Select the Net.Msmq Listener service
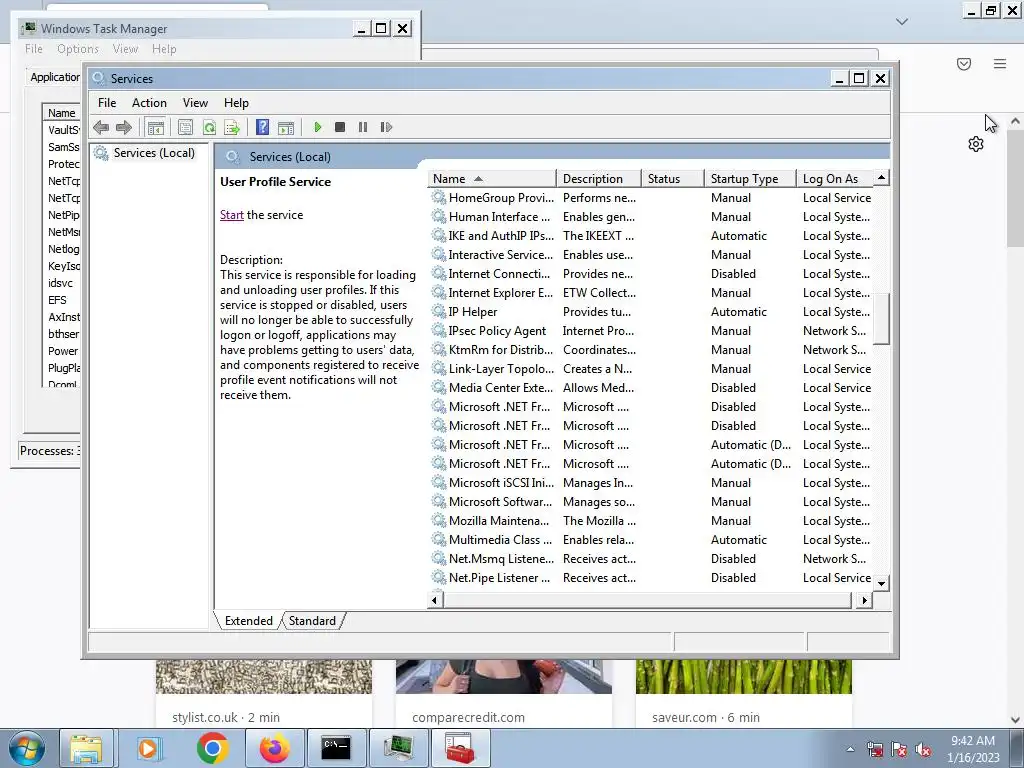The image size is (1024, 768). coord(650,558)
